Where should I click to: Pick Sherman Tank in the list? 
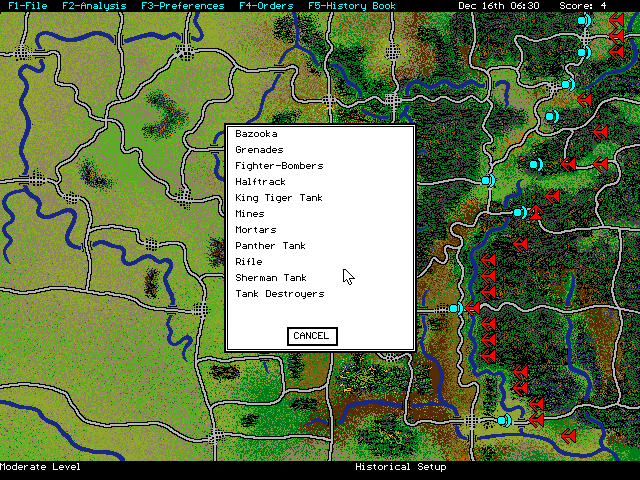tap(270, 278)
